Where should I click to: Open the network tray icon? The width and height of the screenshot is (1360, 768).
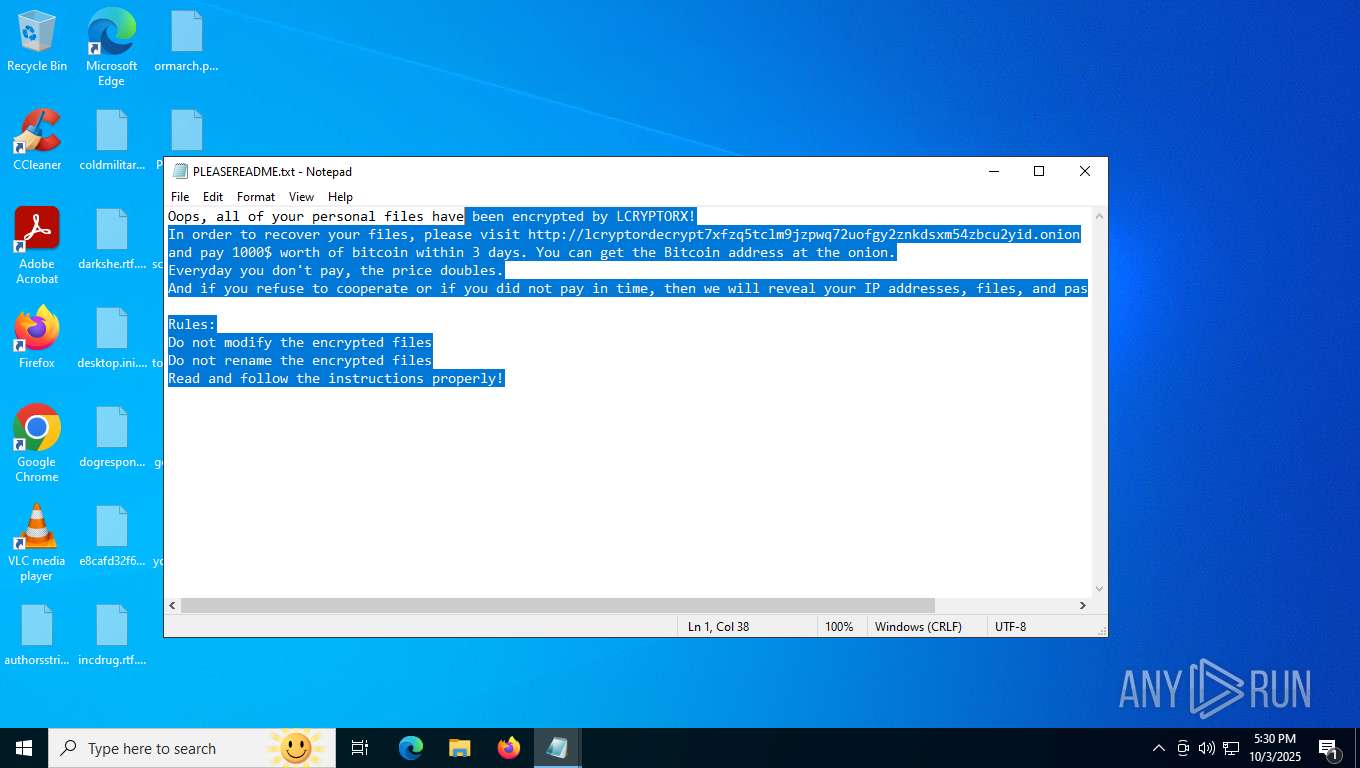1231,748
